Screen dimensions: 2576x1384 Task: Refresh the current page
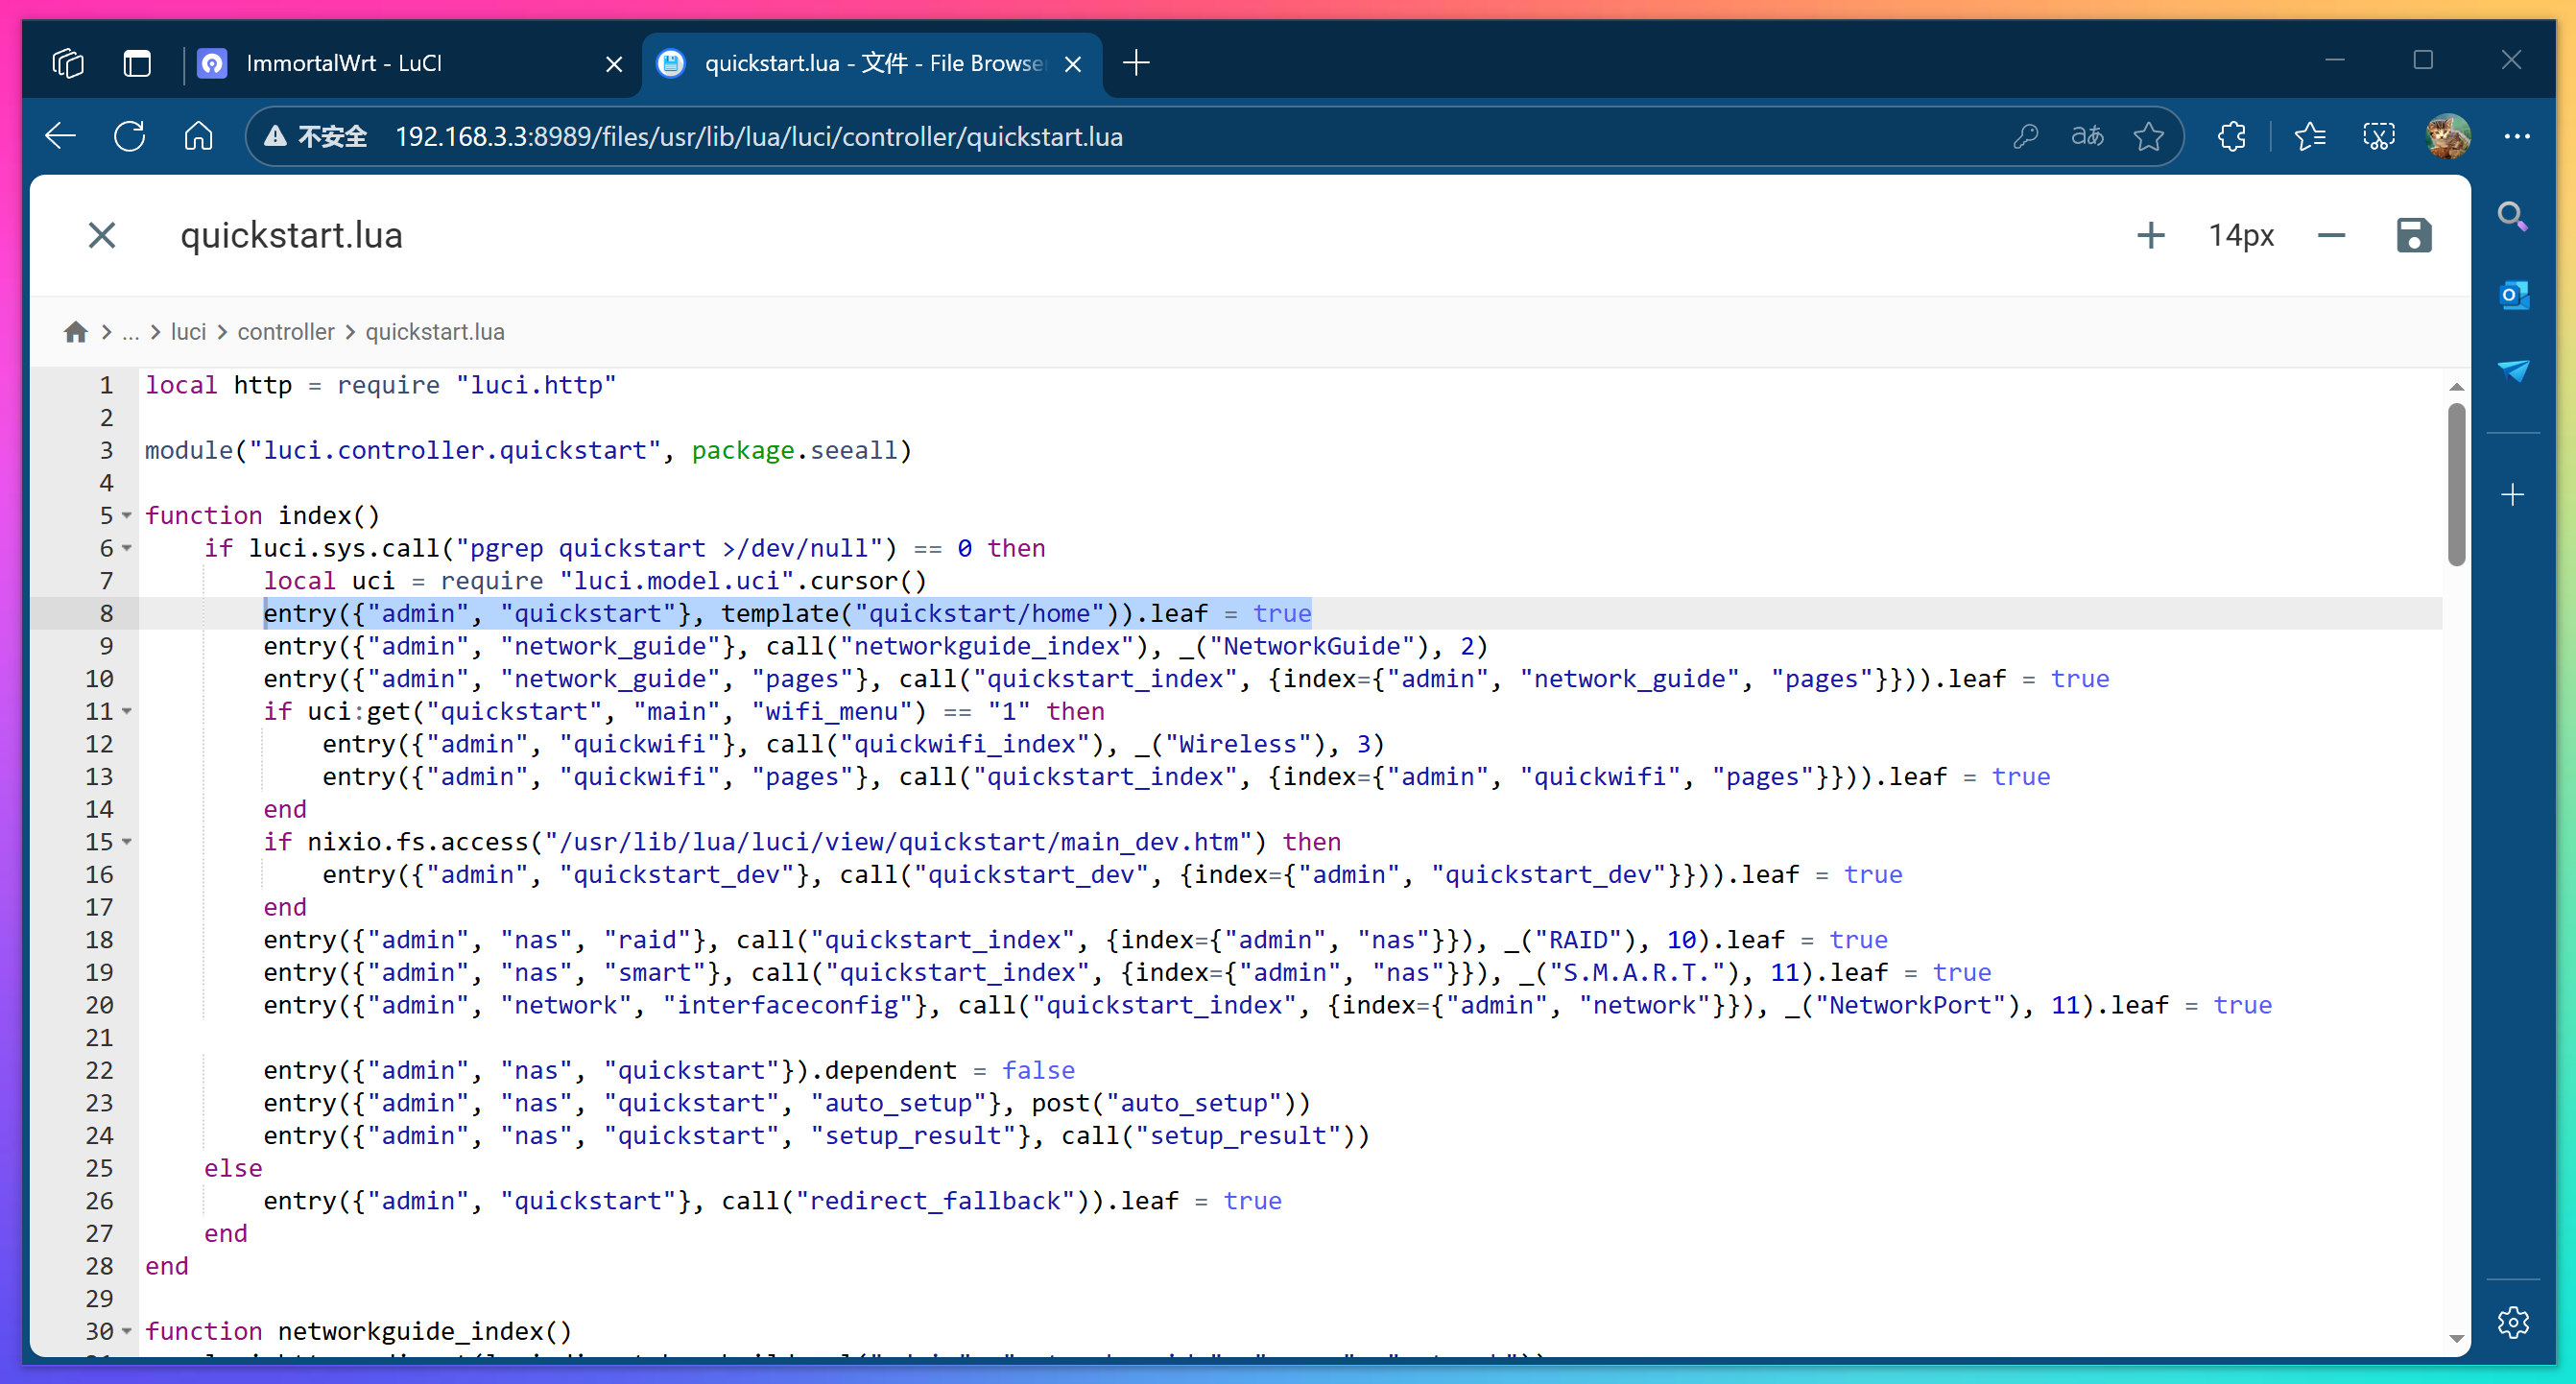pyautogui.click(x=130, y=136)
